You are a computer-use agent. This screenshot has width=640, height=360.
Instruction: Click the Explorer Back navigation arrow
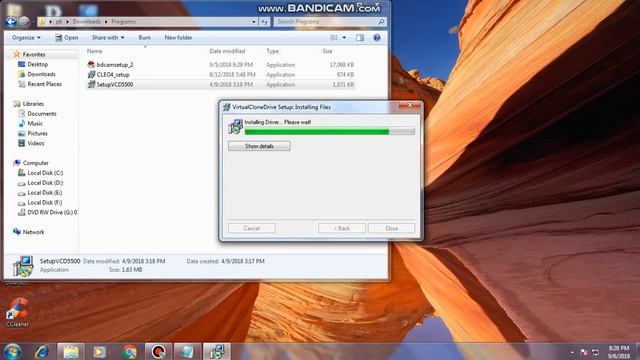[11, 22]
